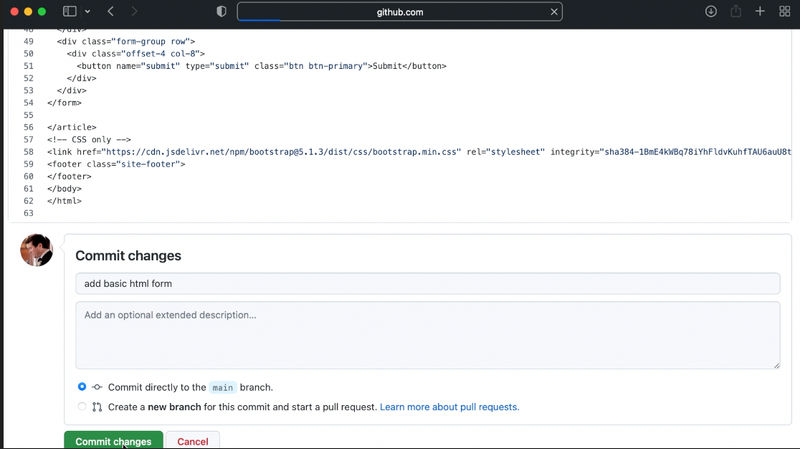This screenshot has height=449, width=800.
Task: Expand the sidebar options chevron
Action: coord(88,11)
